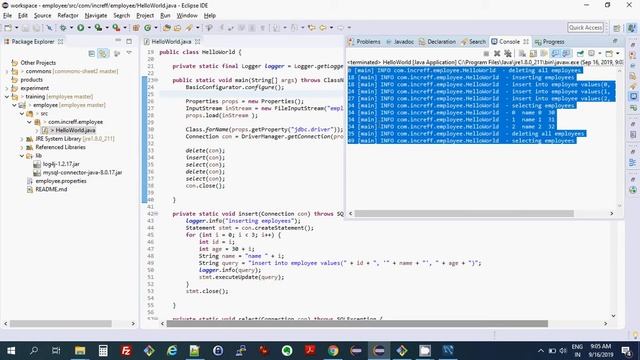Open File Explorer from the taskbar

[80, 351]
